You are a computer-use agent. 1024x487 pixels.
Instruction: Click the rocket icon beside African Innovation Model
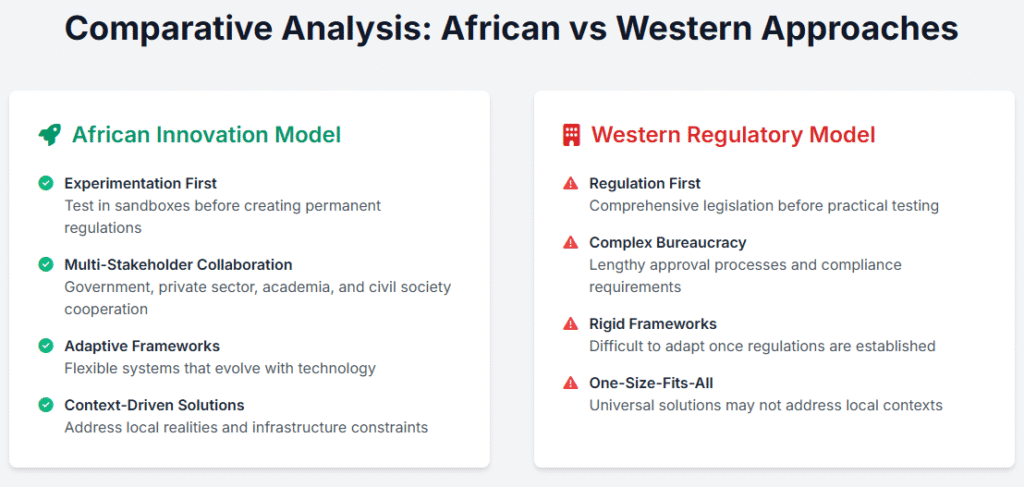pyautogui.click(x=50, y=135)
